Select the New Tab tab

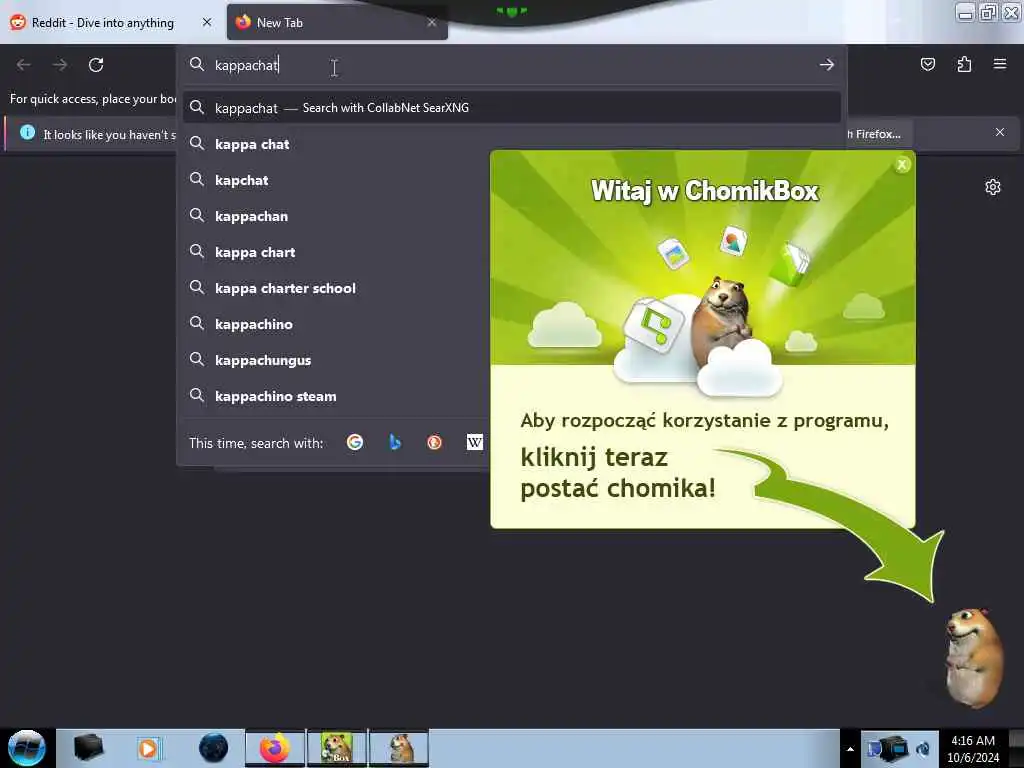pyautogui.click(x=337, y=23)
